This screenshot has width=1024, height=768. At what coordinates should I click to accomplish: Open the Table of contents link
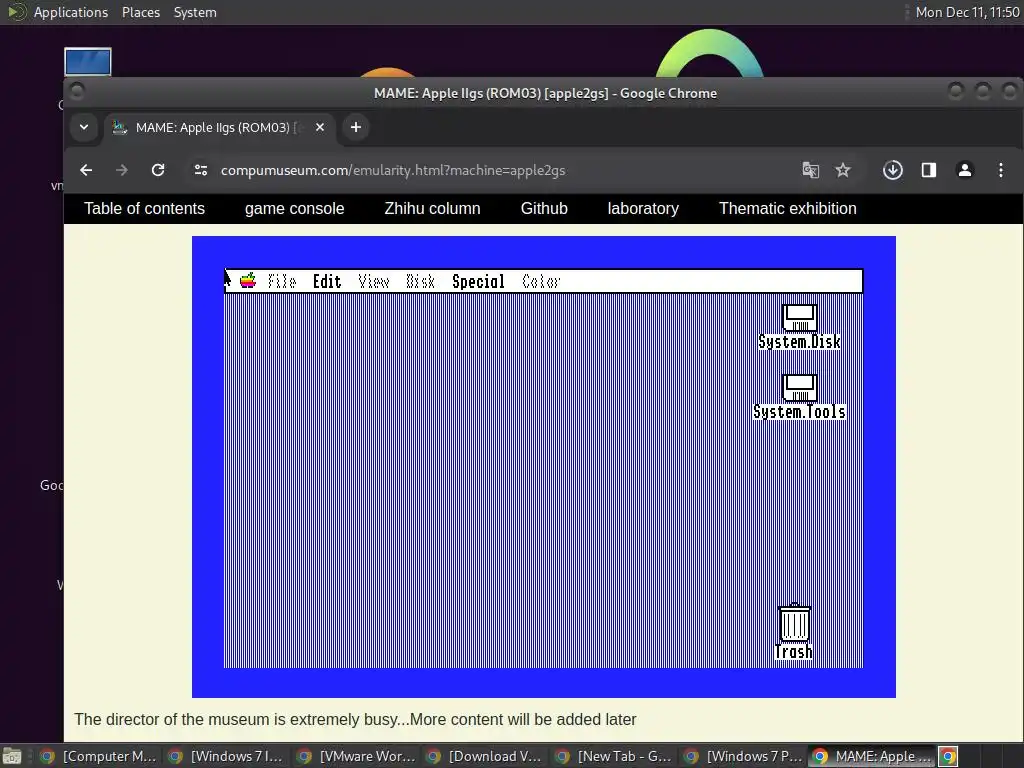[144, 208]
